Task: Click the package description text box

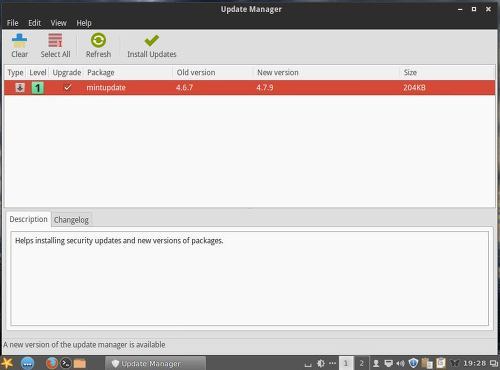Action: coord(249,278)
